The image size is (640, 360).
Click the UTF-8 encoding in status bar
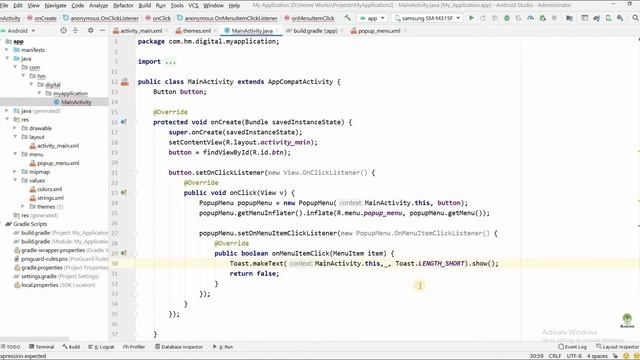click(574, 356)
